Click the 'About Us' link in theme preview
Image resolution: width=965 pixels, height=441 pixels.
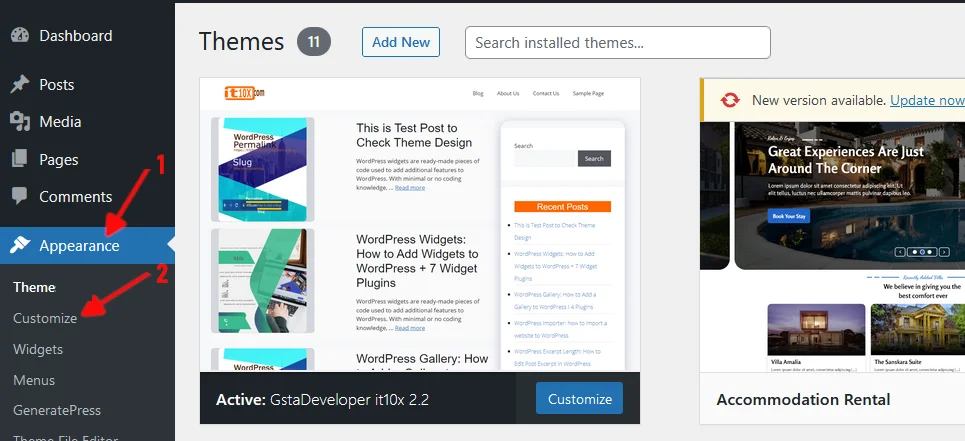(508, 93)
